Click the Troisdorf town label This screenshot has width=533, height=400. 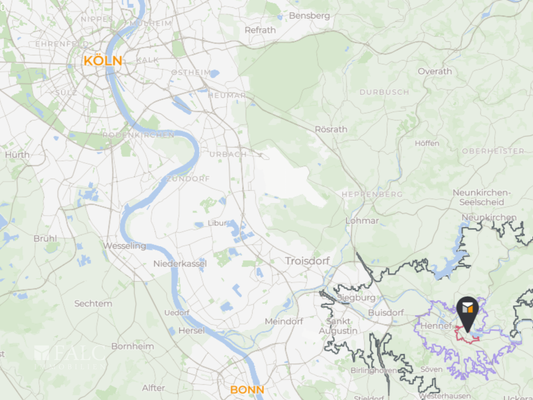coord(307,261)
